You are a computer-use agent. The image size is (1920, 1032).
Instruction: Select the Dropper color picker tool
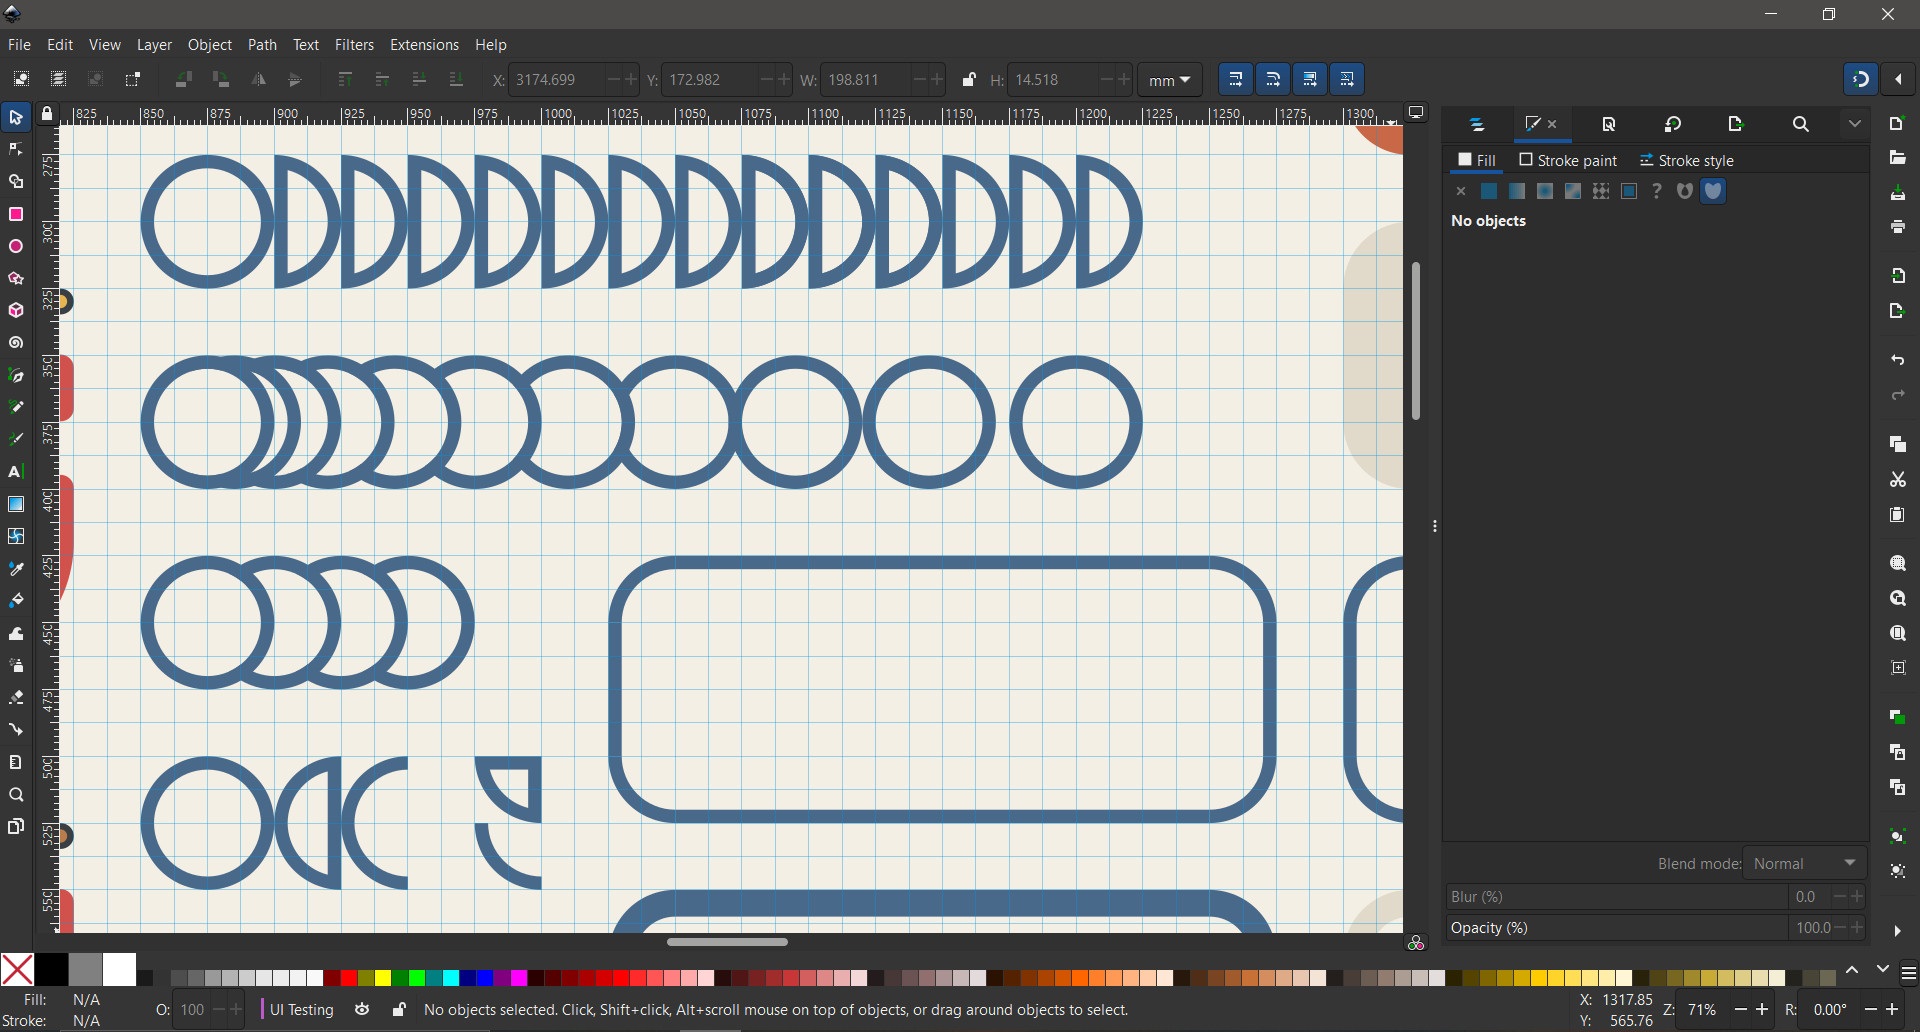(16, 569)
